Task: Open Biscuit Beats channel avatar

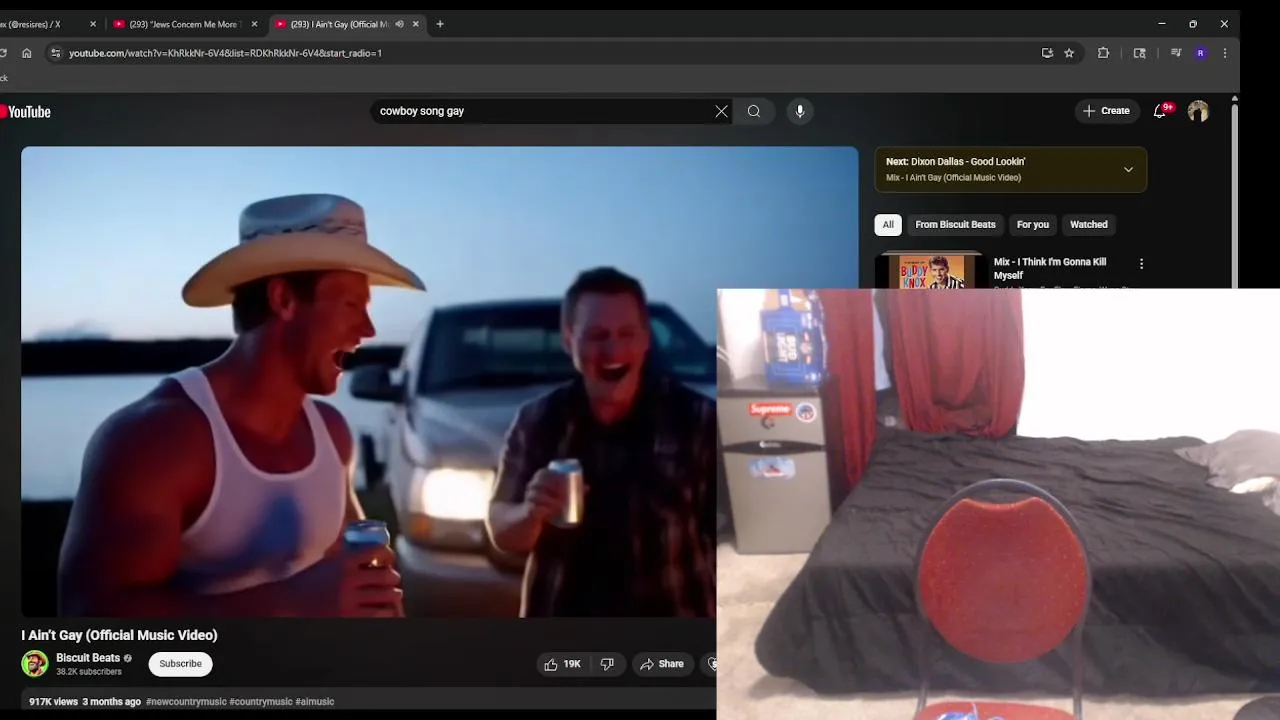Action: 35,663
